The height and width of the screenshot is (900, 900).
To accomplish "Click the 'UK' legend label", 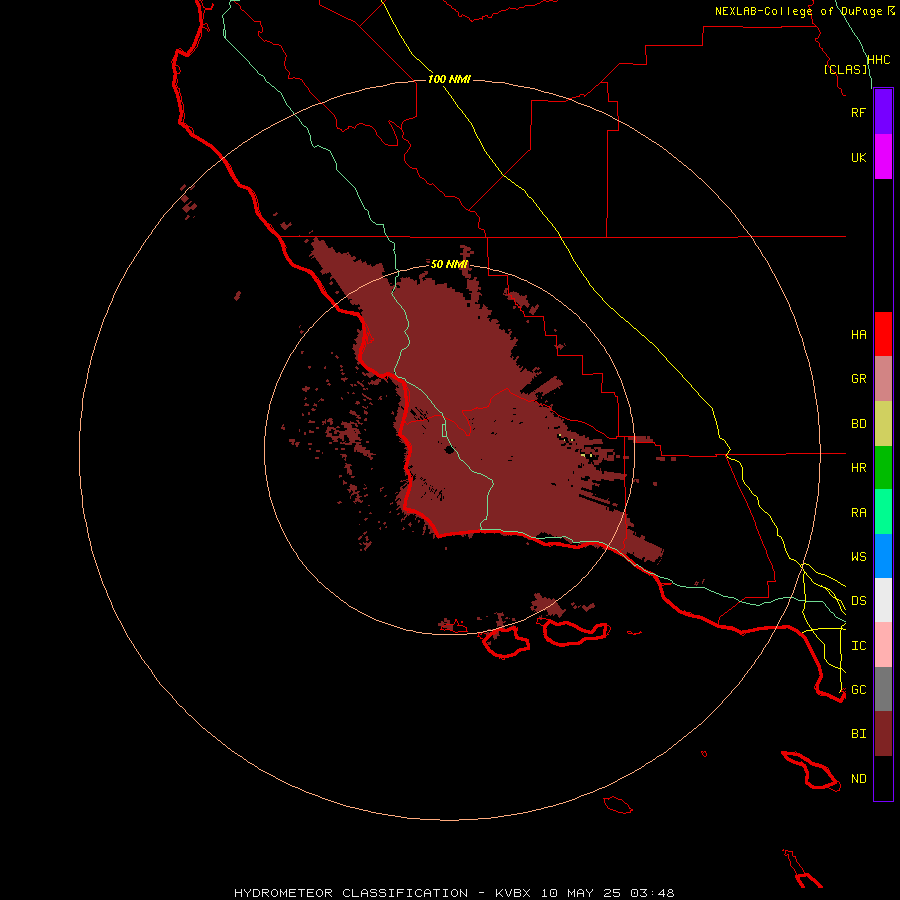I will coord(858,157).
